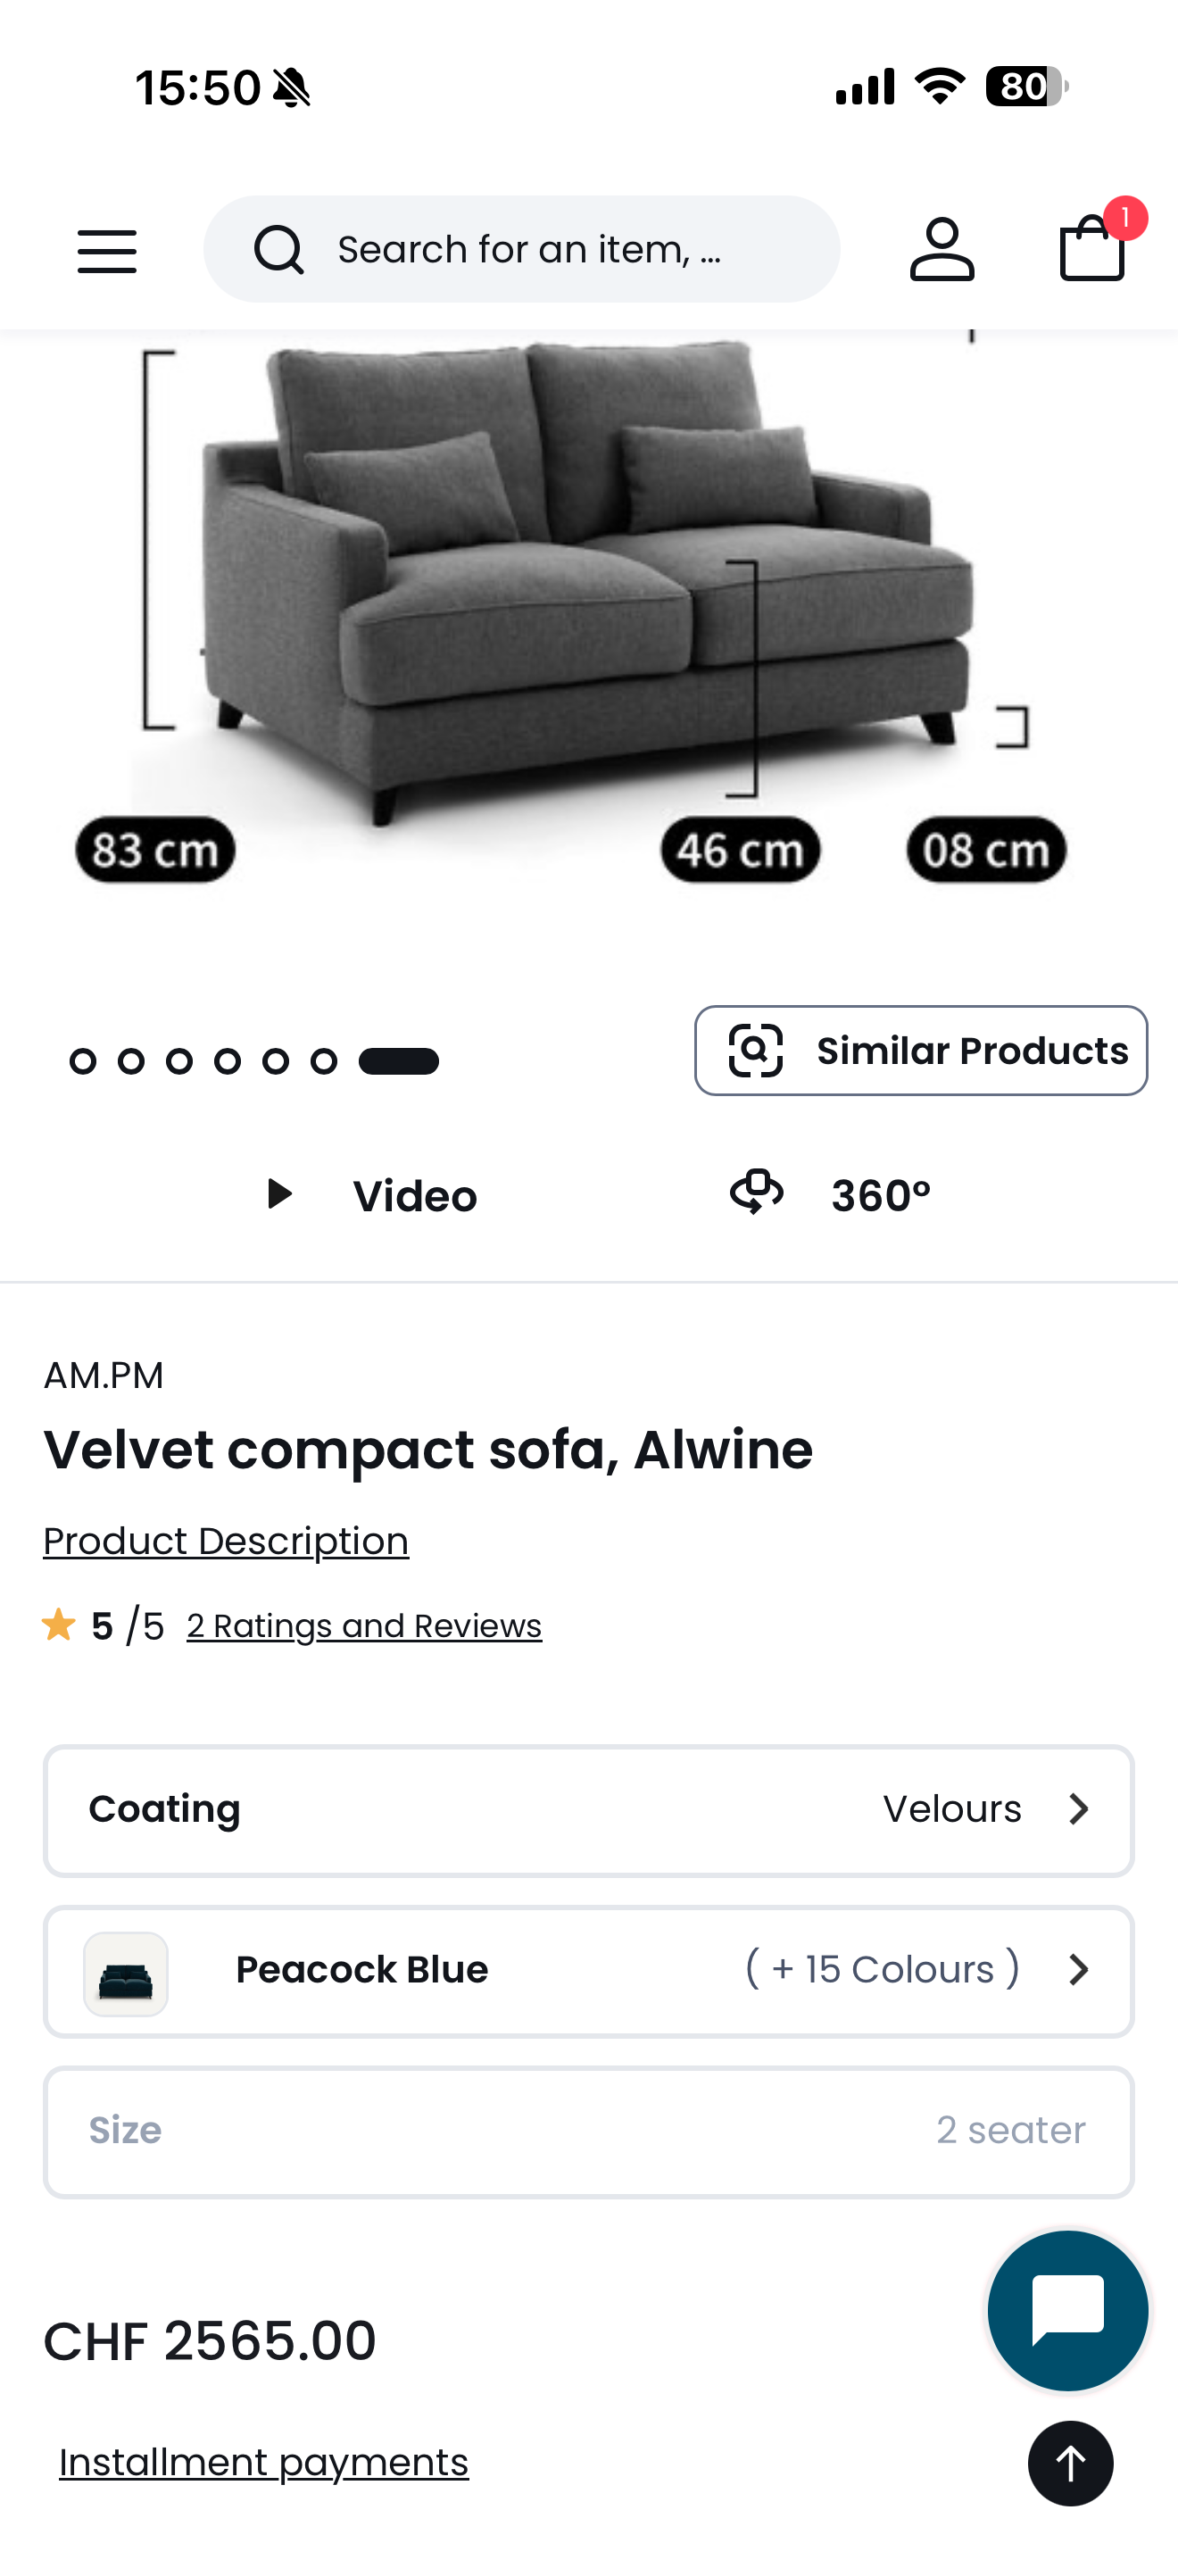The width and height of the screenshot is (1178, 2560).
Task: Open the shopping bag cart
Action: (x=1092, y=249)
